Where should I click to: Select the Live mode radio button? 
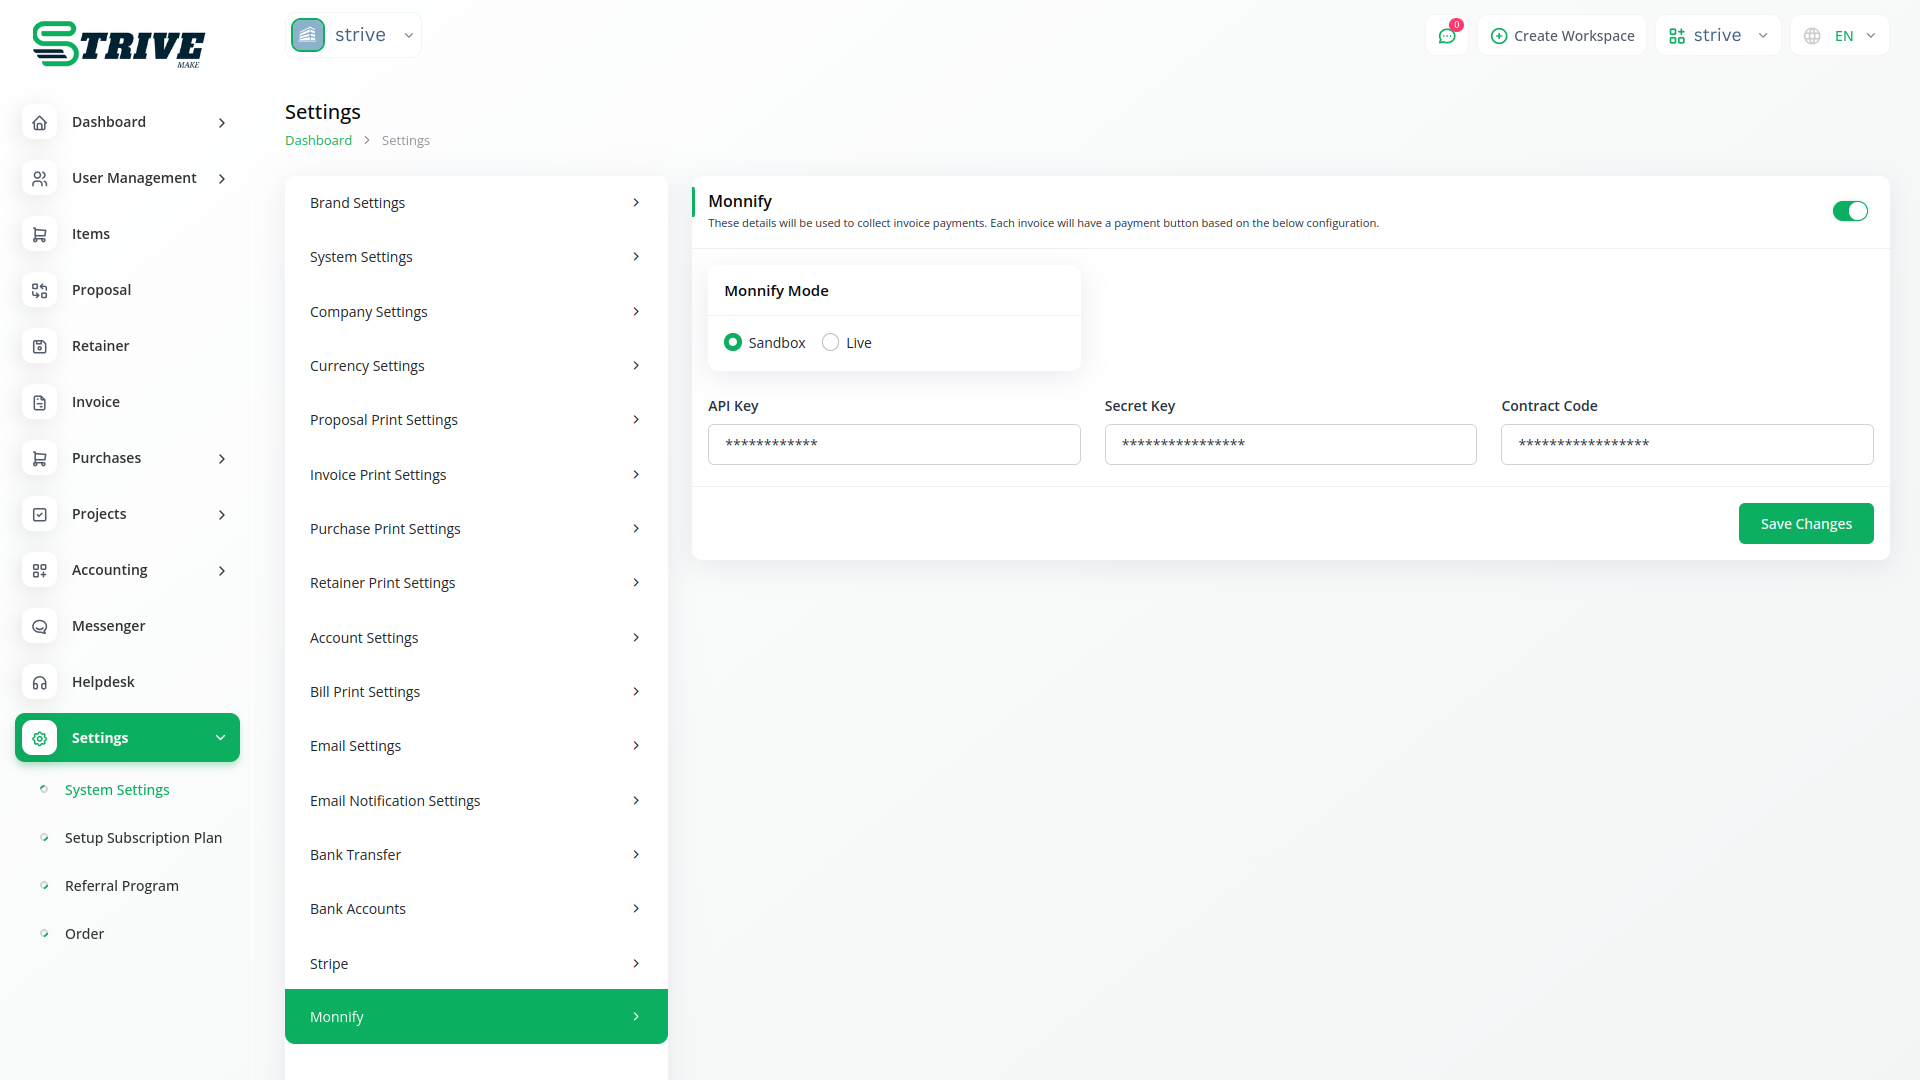[x=830, y=342]
